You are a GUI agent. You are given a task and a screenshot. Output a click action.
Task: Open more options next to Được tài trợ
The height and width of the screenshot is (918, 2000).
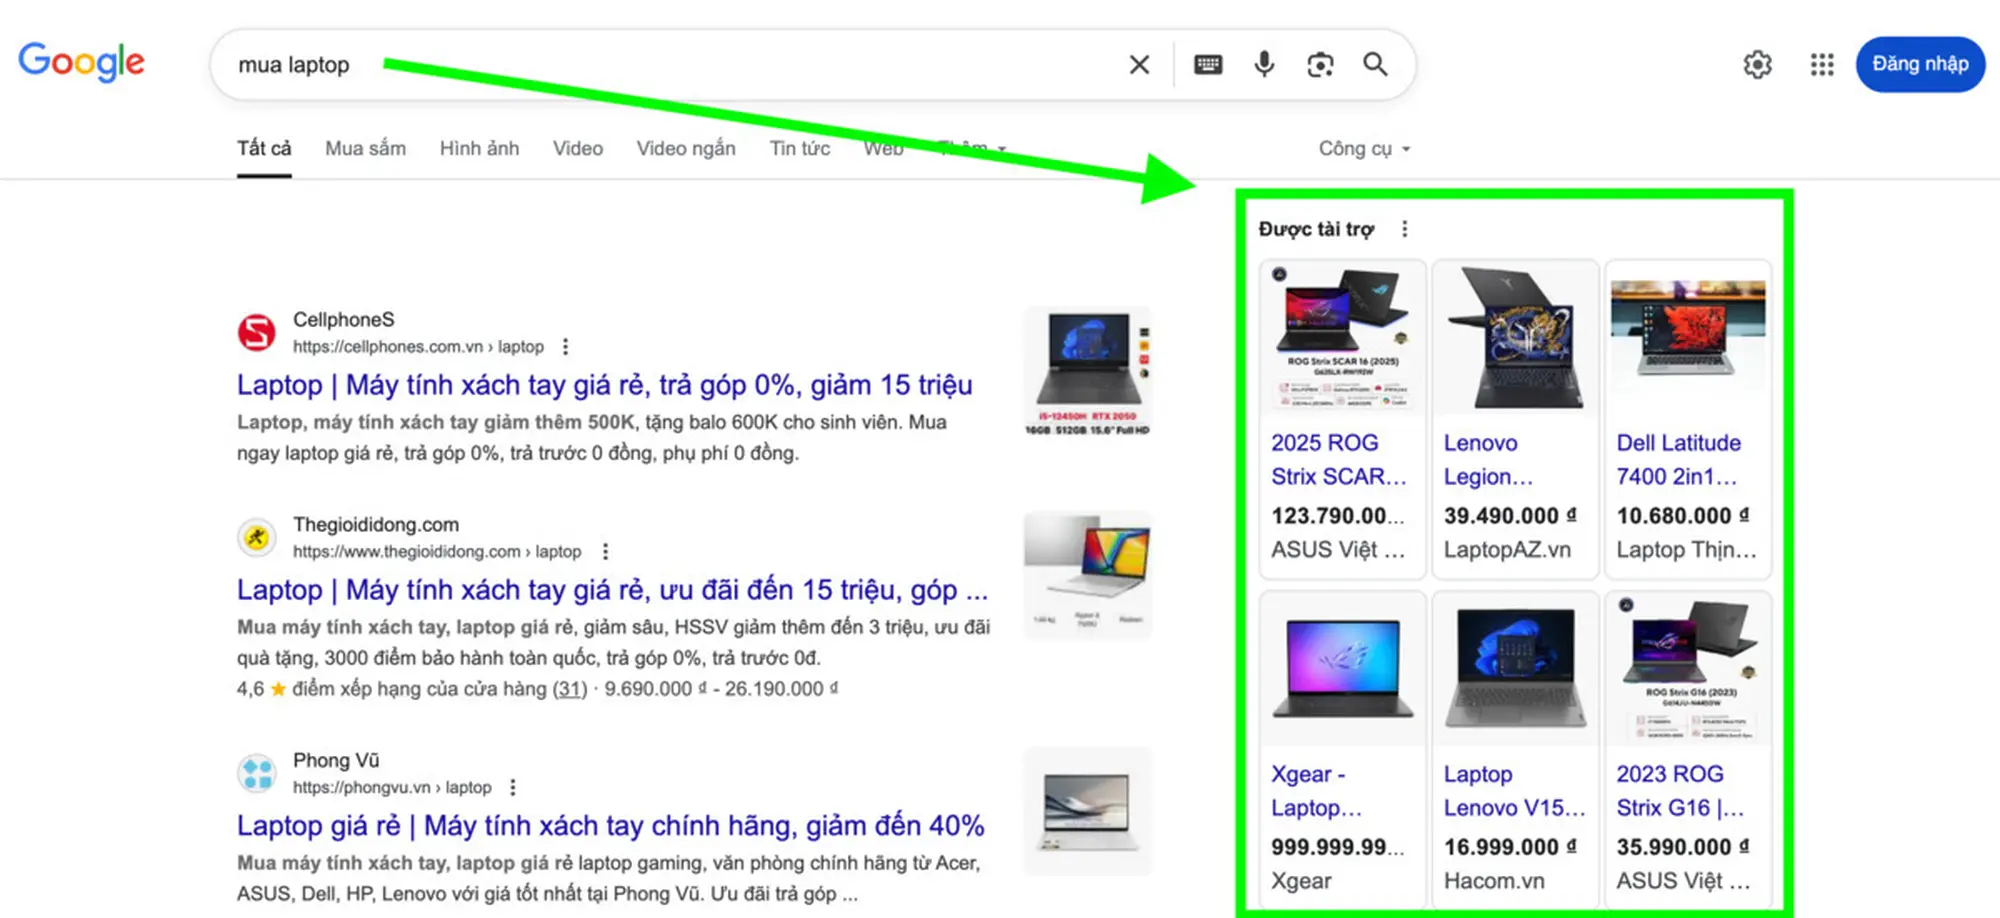tap(1404, 229)
